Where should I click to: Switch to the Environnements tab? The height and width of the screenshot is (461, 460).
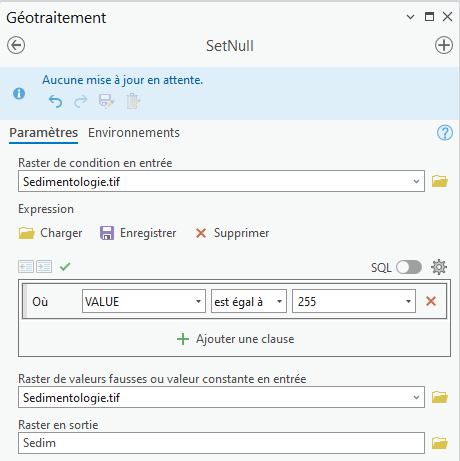134,133
